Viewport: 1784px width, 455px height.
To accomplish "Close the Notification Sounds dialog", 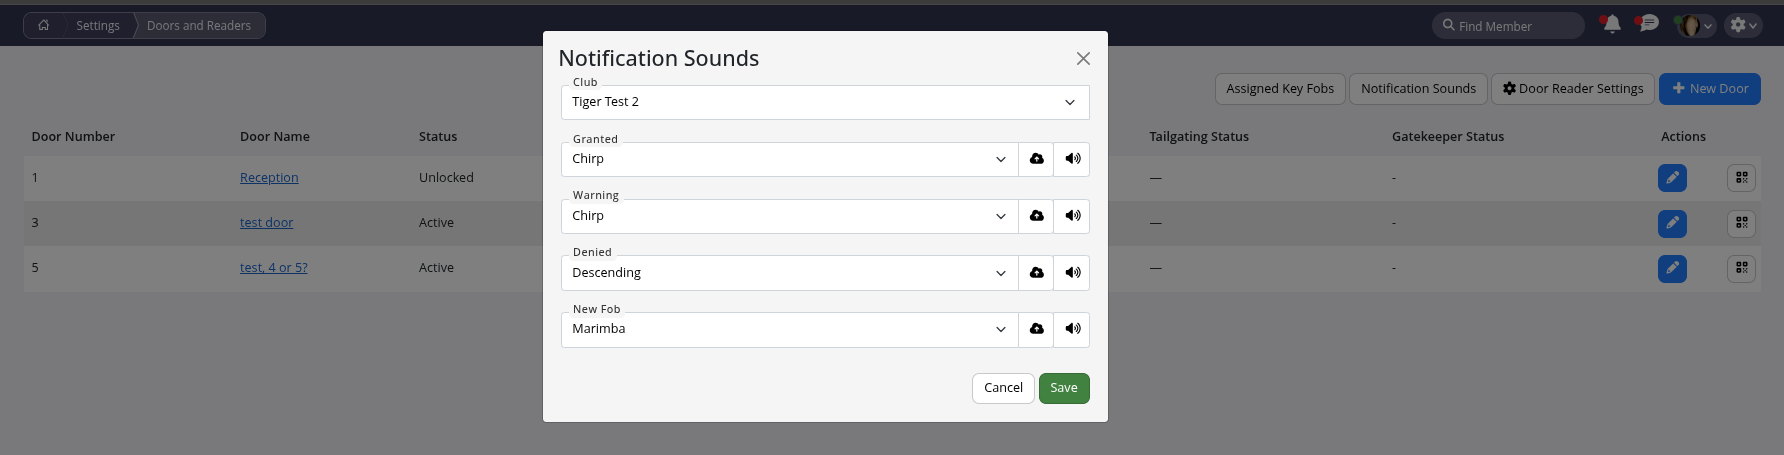I will [x=1083, y=59].
